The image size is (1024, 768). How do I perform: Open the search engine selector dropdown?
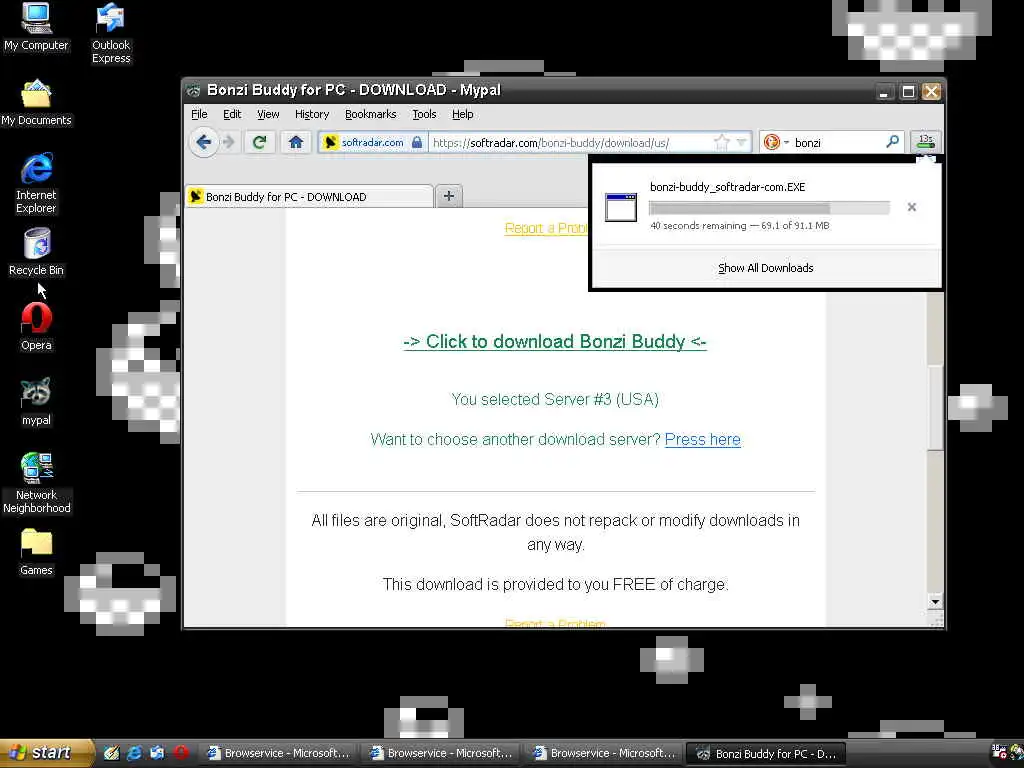pos(776,142)
